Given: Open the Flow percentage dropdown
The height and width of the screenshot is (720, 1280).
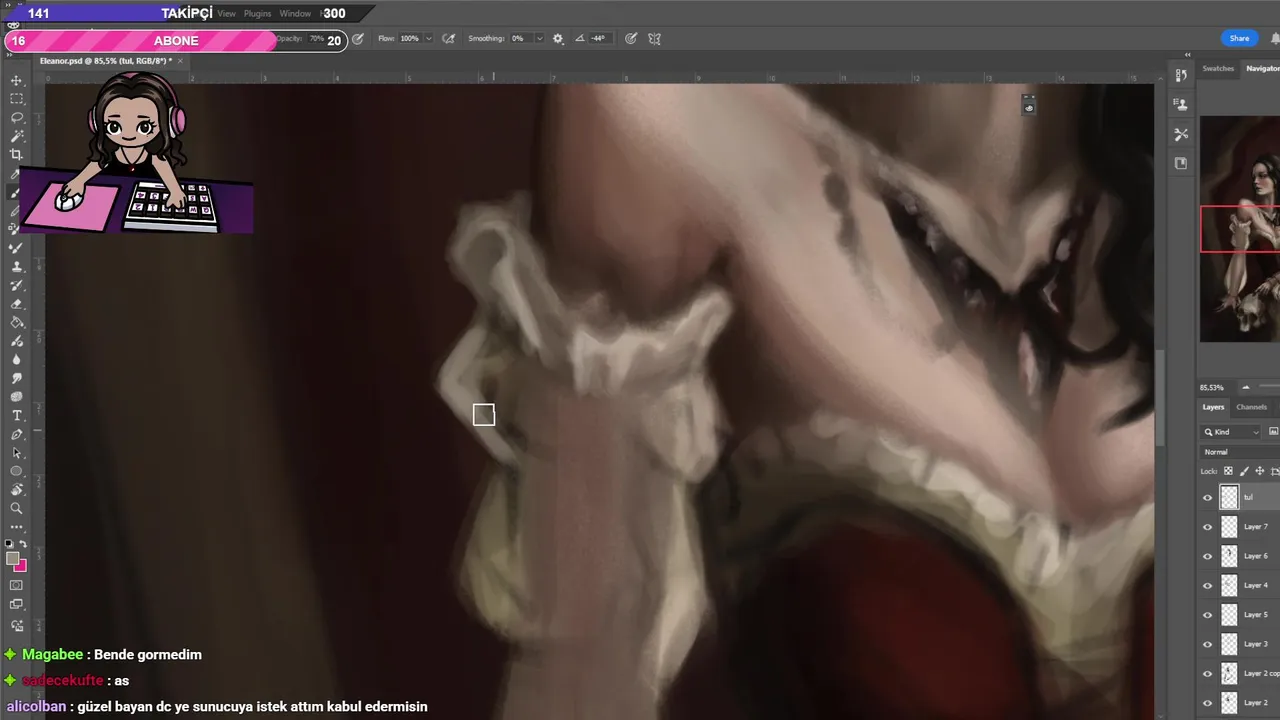Looking at the screenshot, I should point(428,39).
